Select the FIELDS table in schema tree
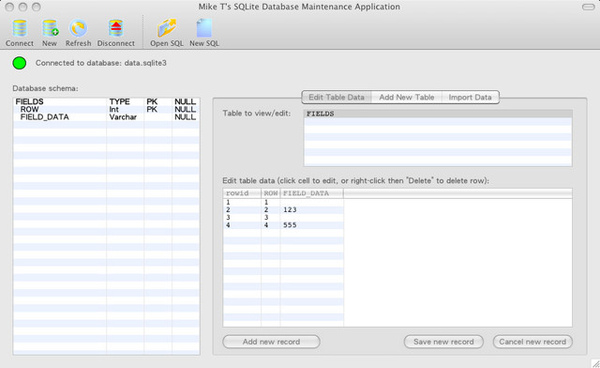The image size is (600, 368). click(29, 102)
